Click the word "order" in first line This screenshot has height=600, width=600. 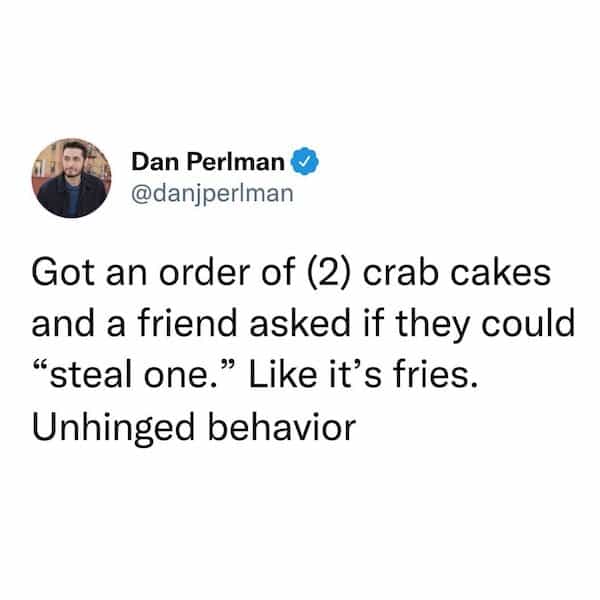205,272
